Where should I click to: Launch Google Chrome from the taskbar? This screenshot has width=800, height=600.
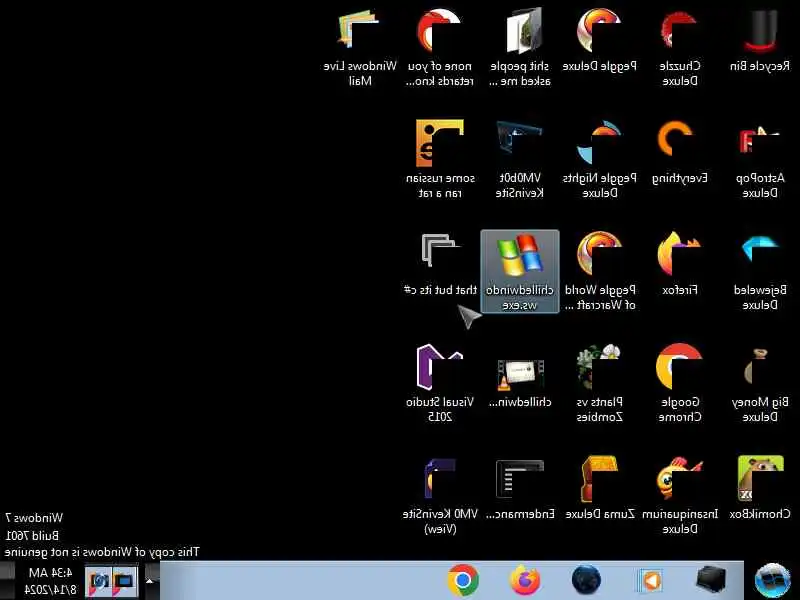(x=463, y=581)
